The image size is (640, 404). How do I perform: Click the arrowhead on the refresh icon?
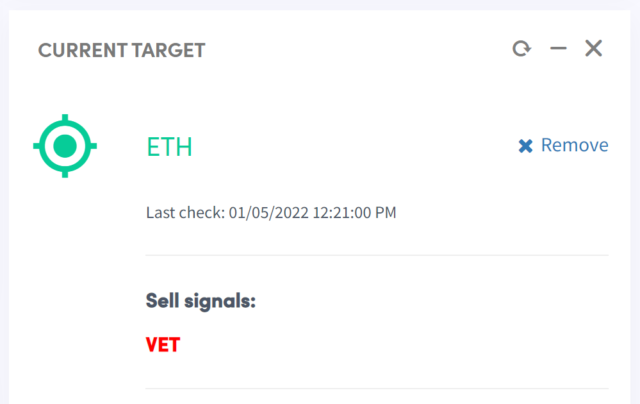coord(529,50)
